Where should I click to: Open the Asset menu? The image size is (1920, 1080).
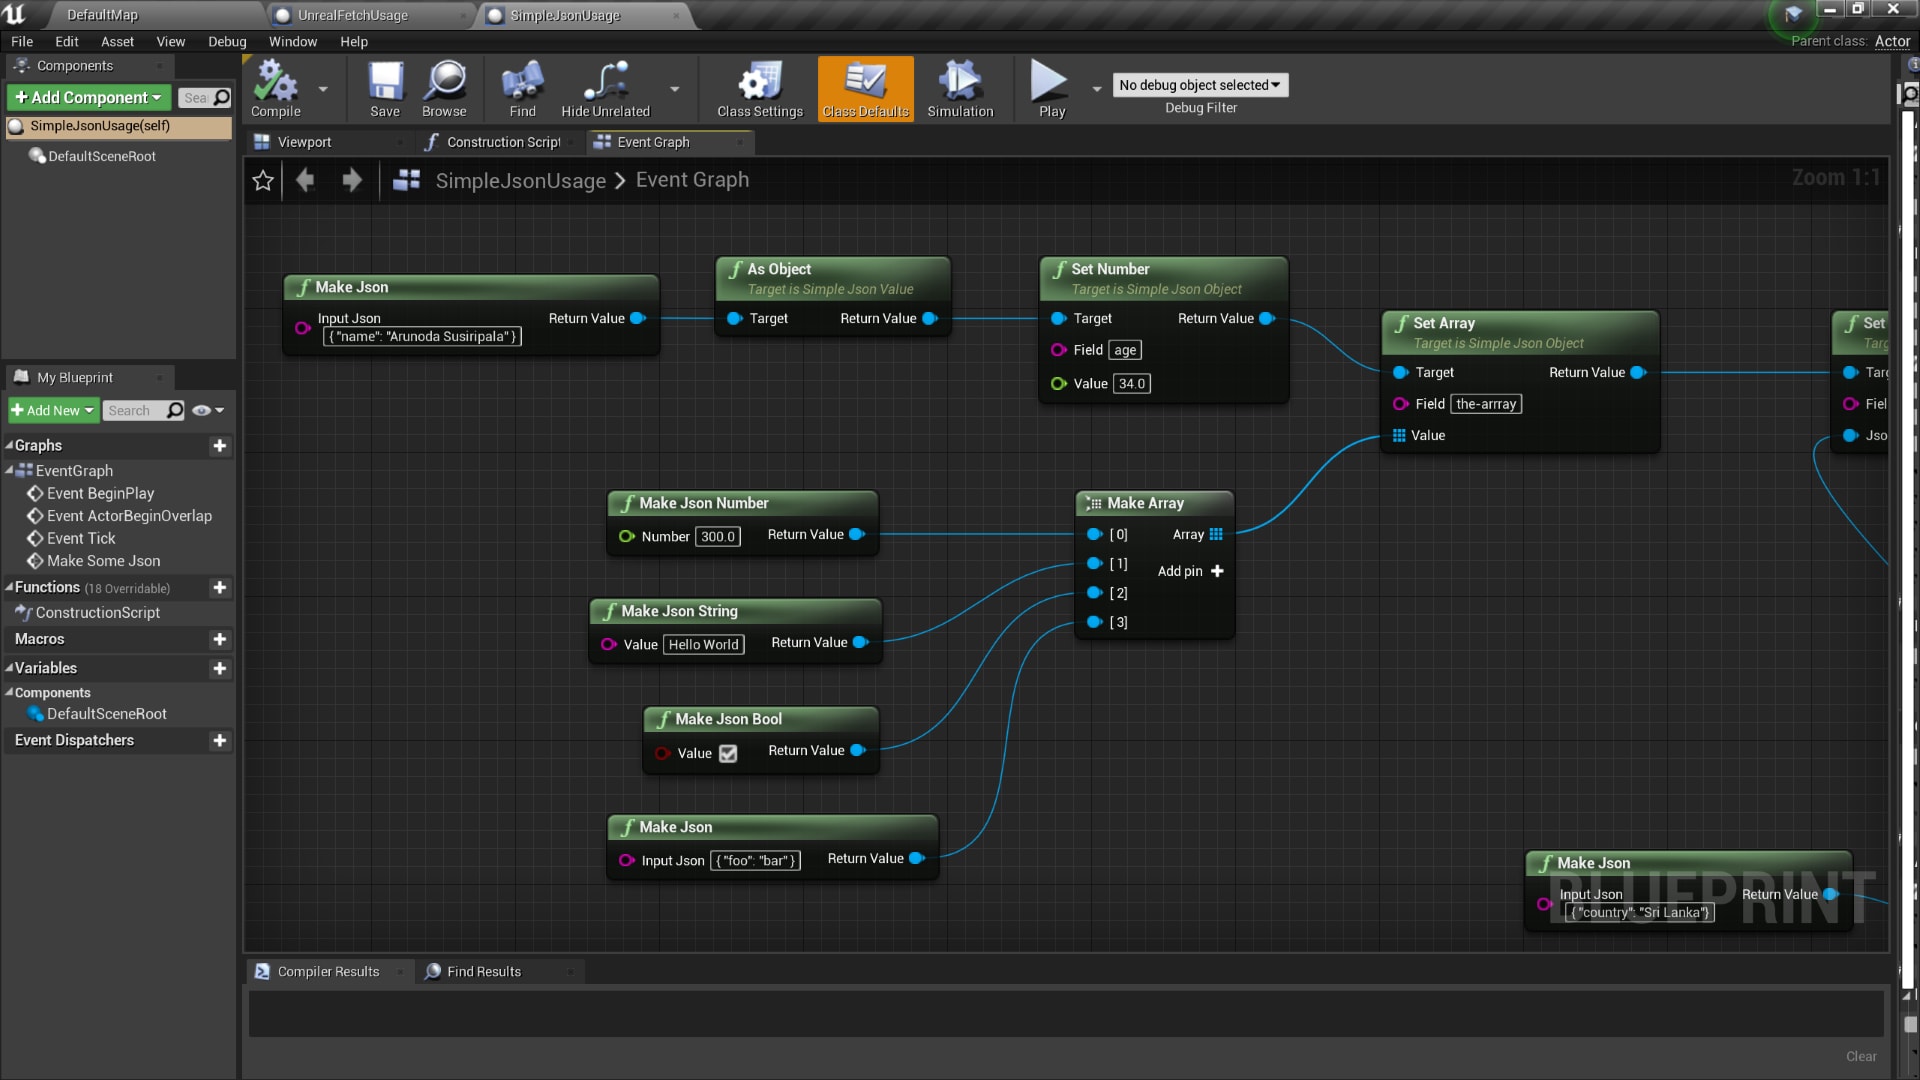[x=117, y=41]
